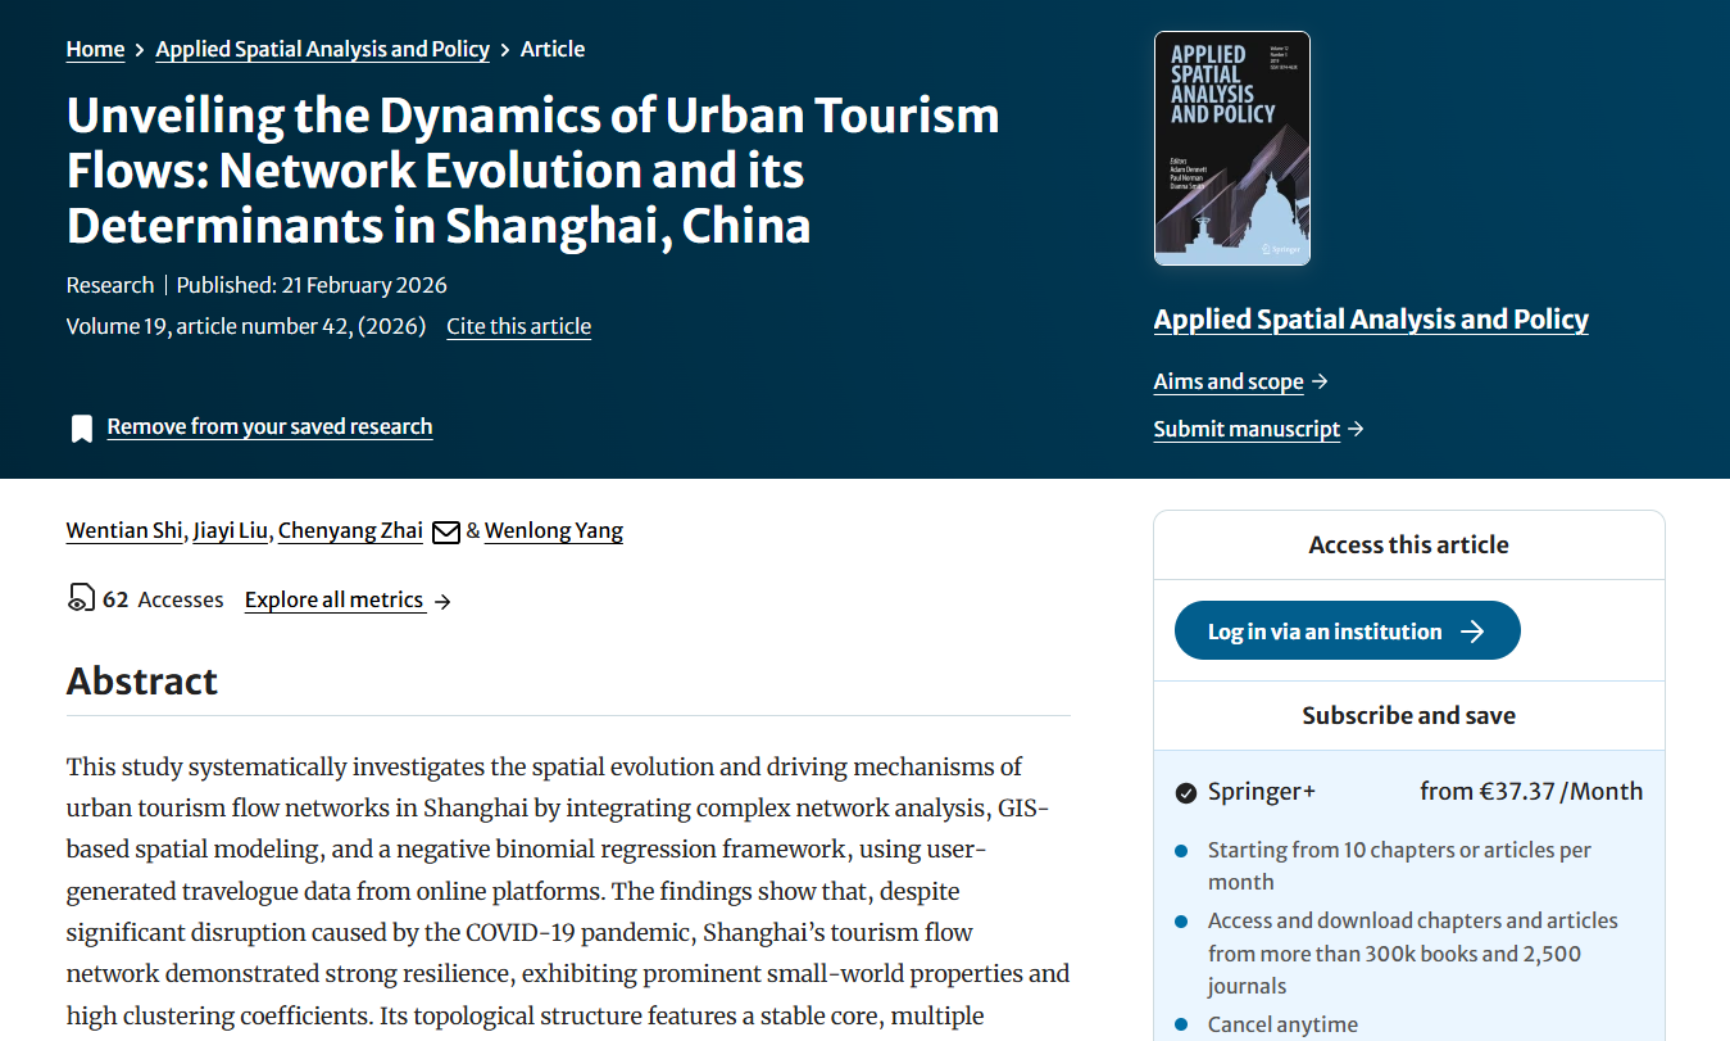Click the bookmark icon for saved research

81,428
